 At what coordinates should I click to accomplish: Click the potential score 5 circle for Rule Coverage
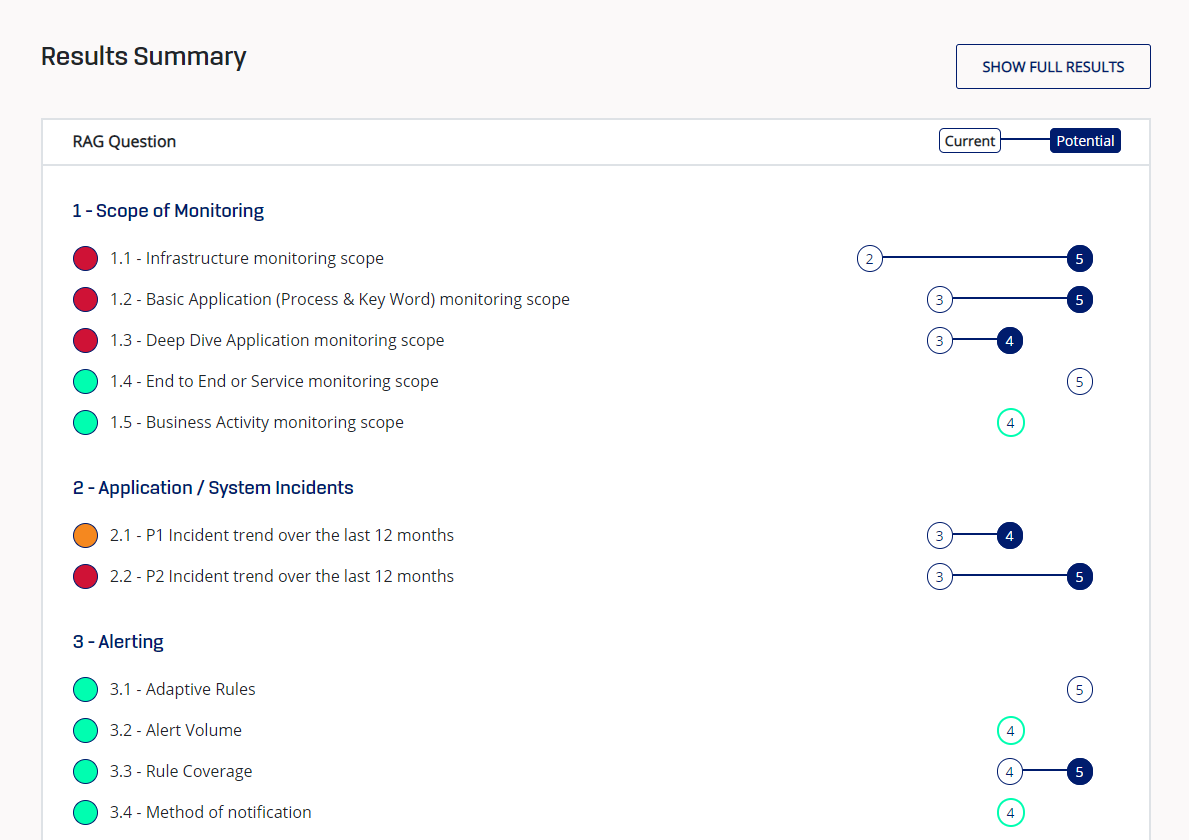click(x=1080, y=771)
